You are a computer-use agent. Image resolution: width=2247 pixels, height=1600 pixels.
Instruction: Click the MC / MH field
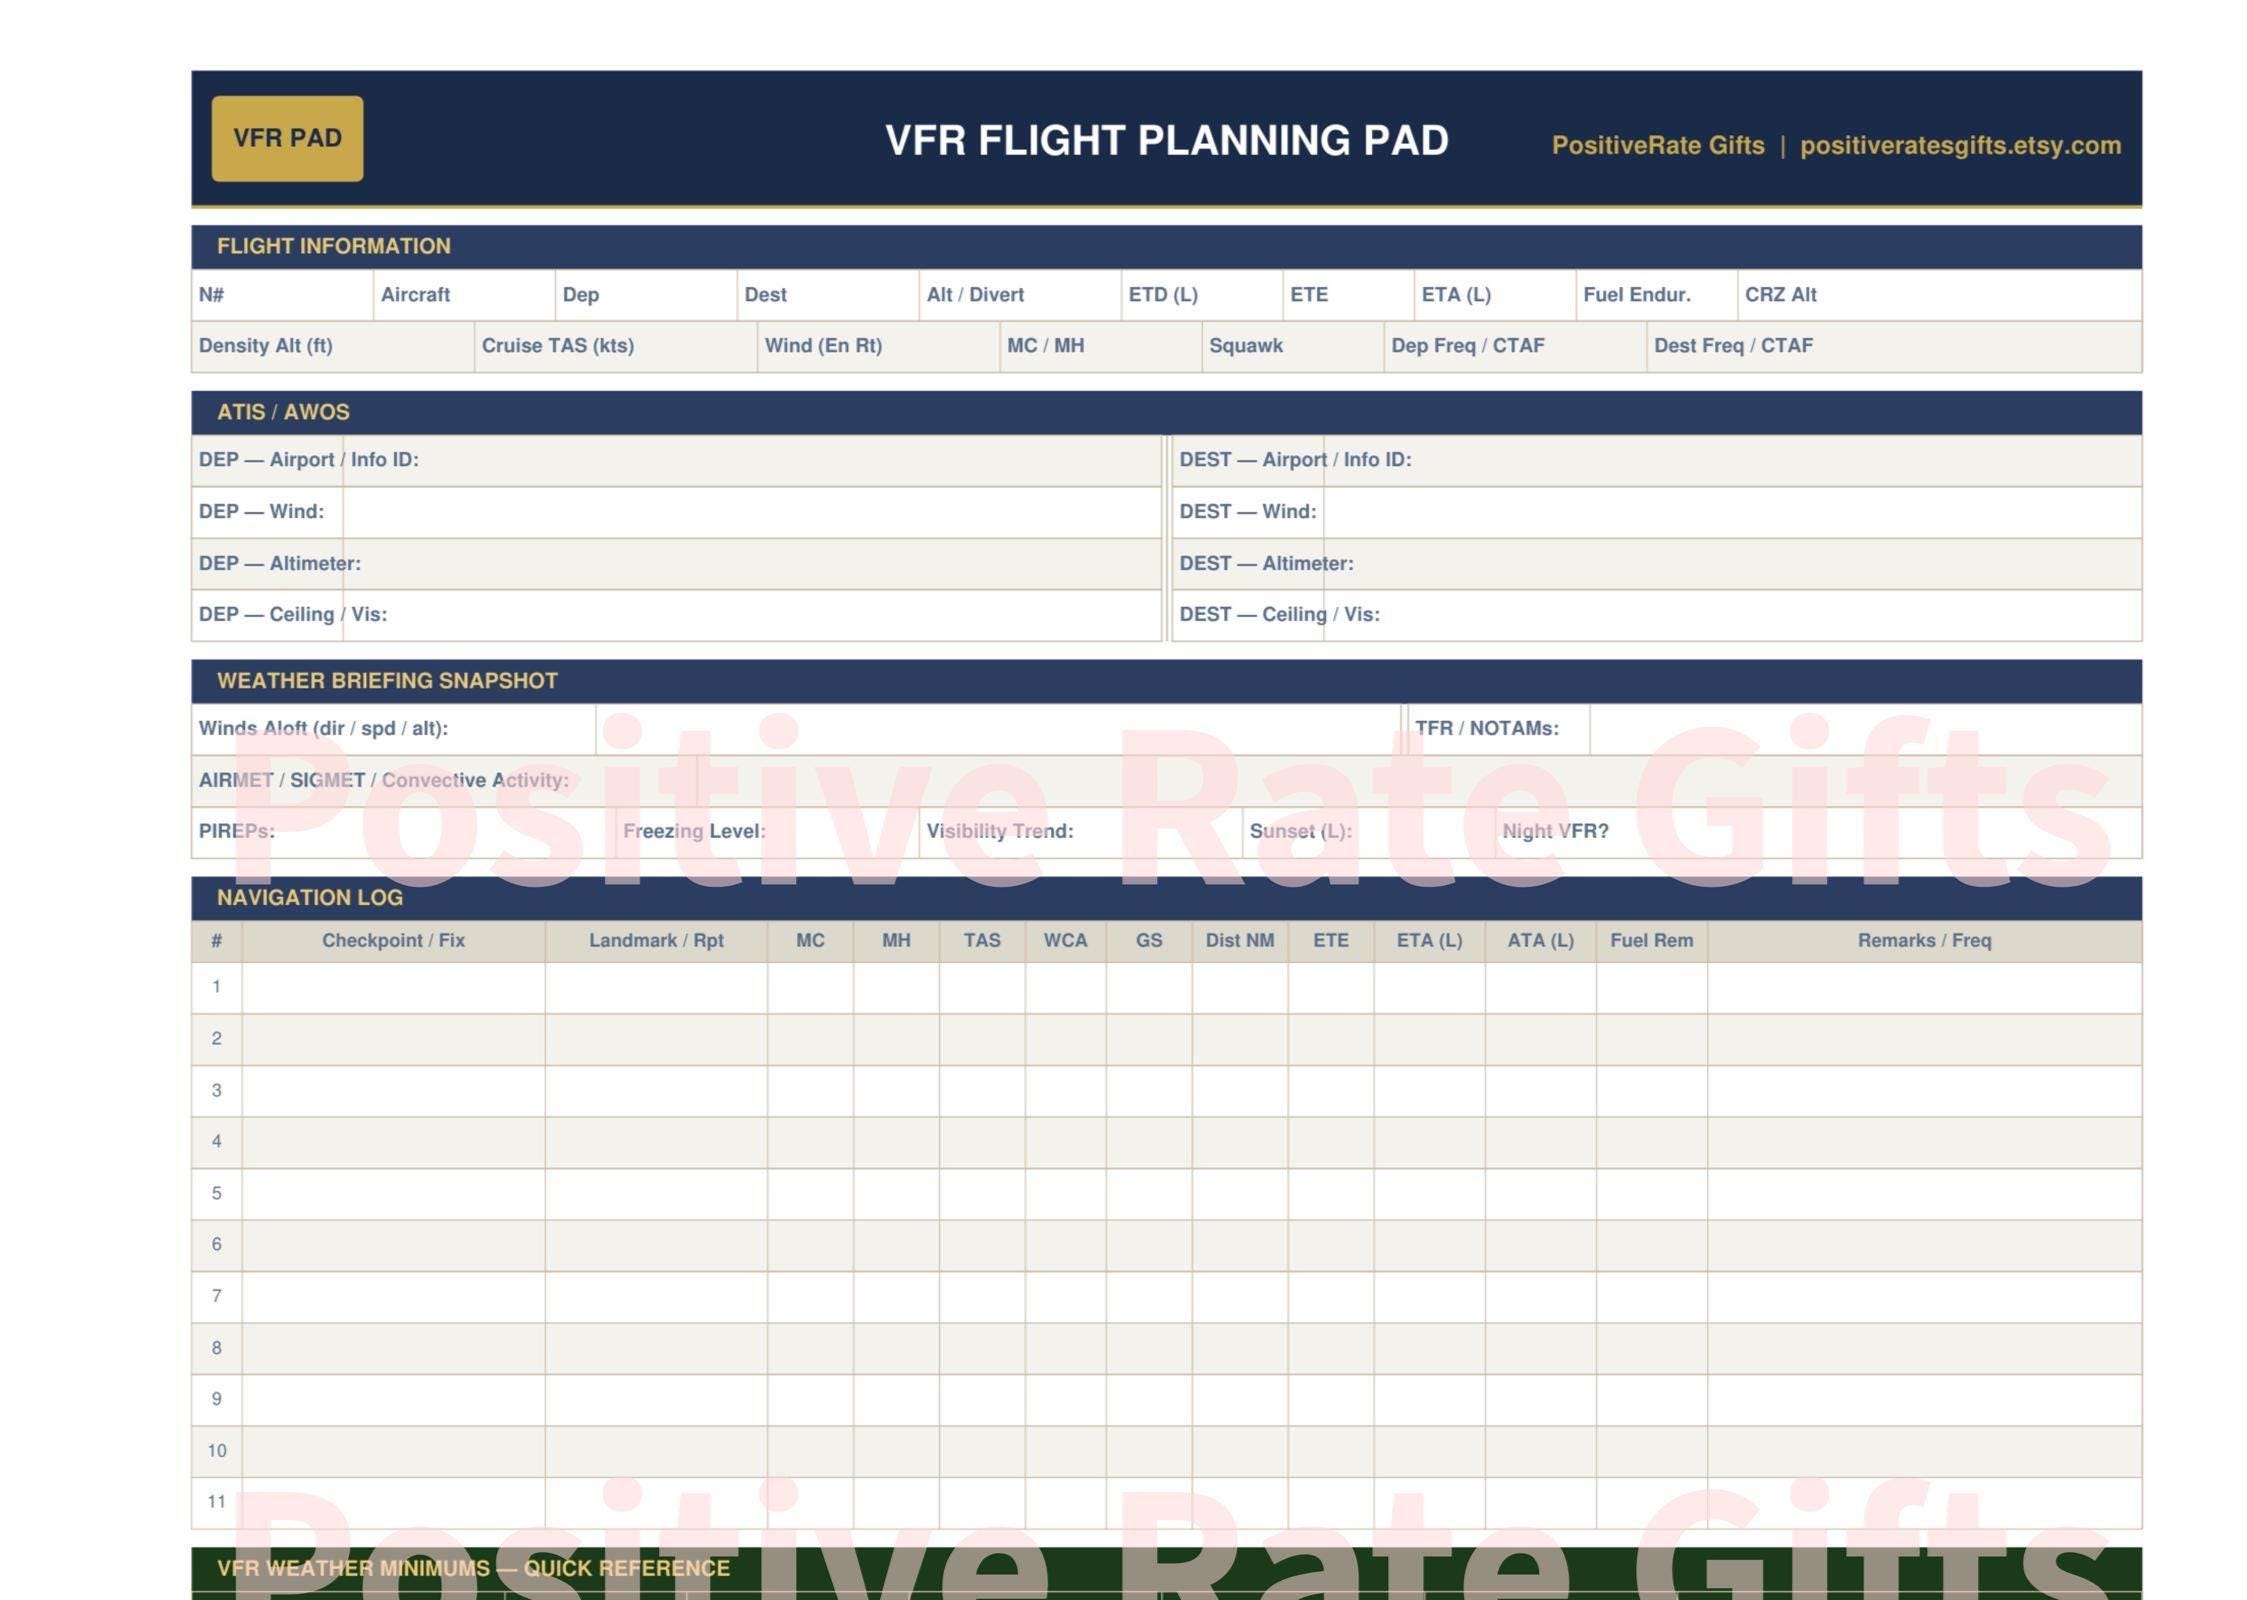tap(1101, 346)
